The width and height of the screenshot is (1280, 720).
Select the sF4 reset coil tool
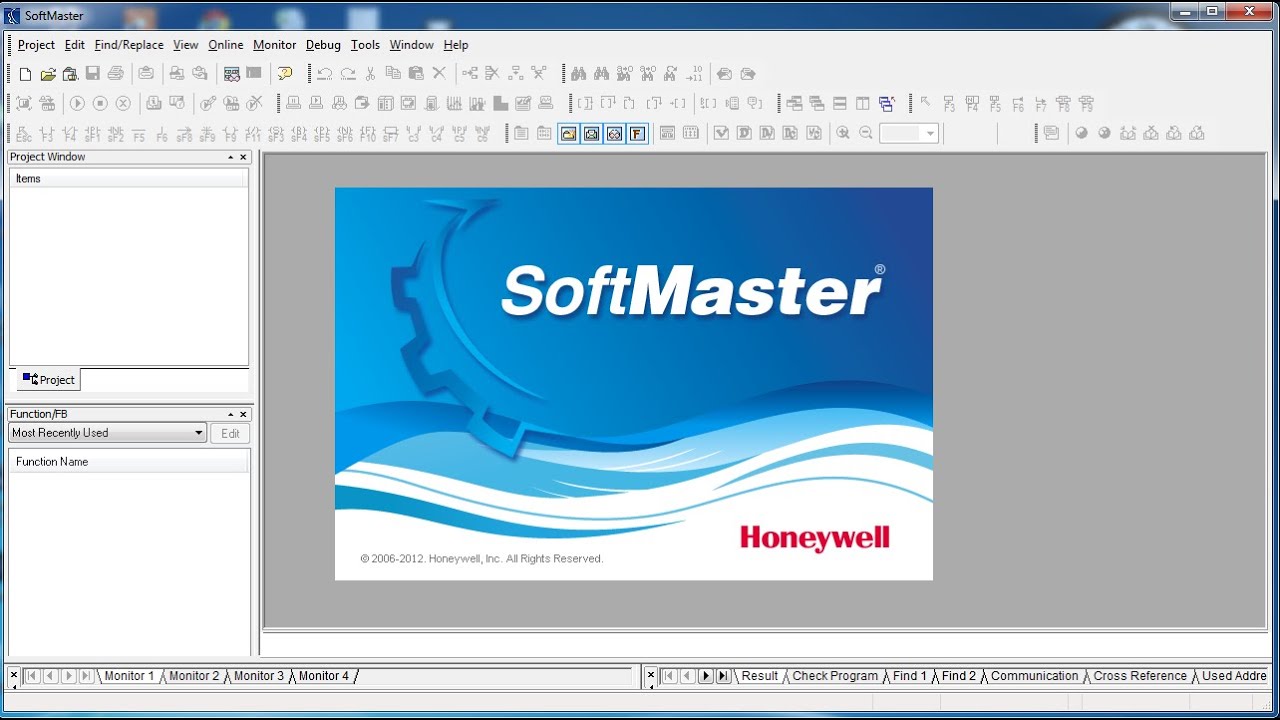coord(299,133)
